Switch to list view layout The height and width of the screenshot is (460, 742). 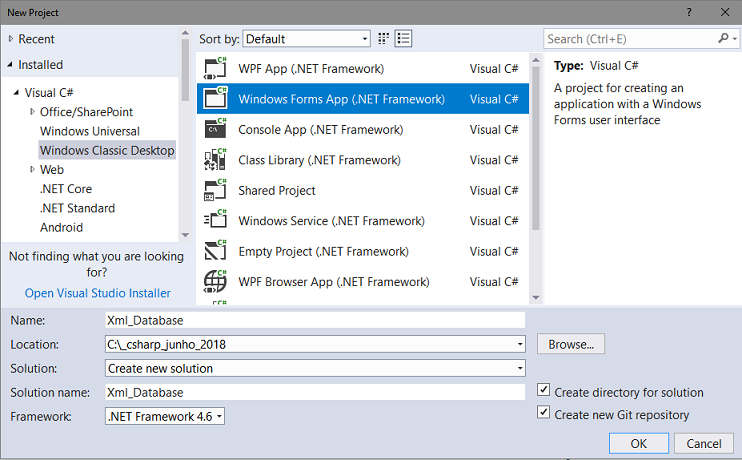(404, 39)
